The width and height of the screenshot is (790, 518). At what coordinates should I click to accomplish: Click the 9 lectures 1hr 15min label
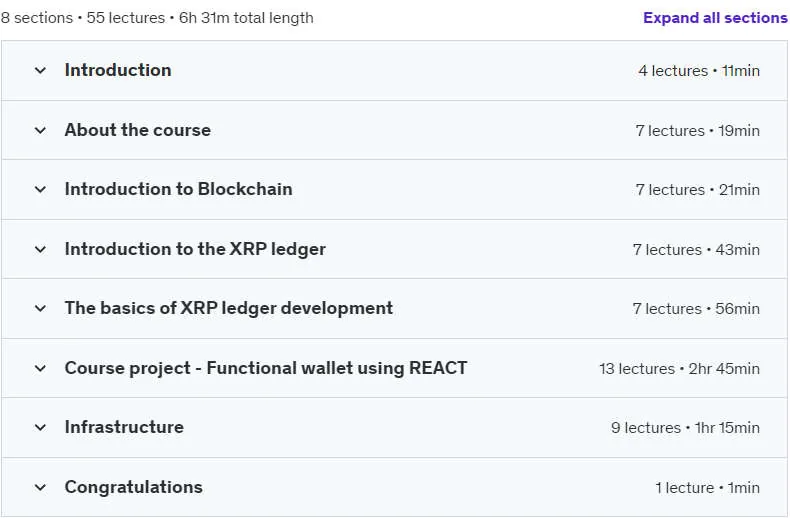click(685, 427)
